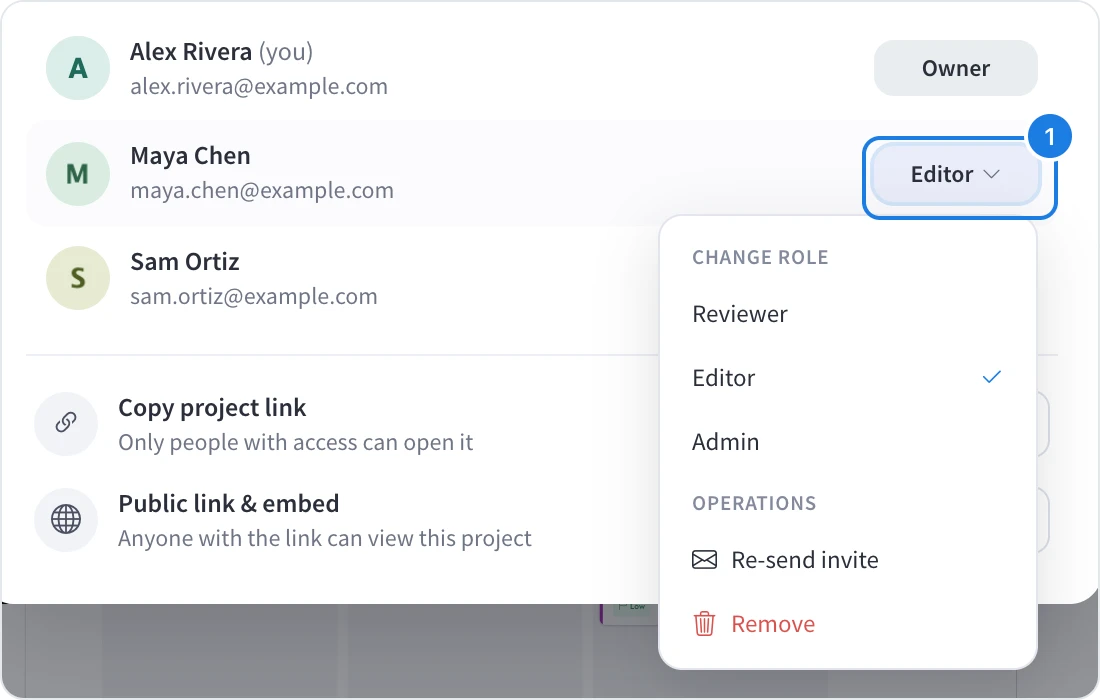Choose Re-send invite operation
The image size is (1100, 700).
[847, 560]
